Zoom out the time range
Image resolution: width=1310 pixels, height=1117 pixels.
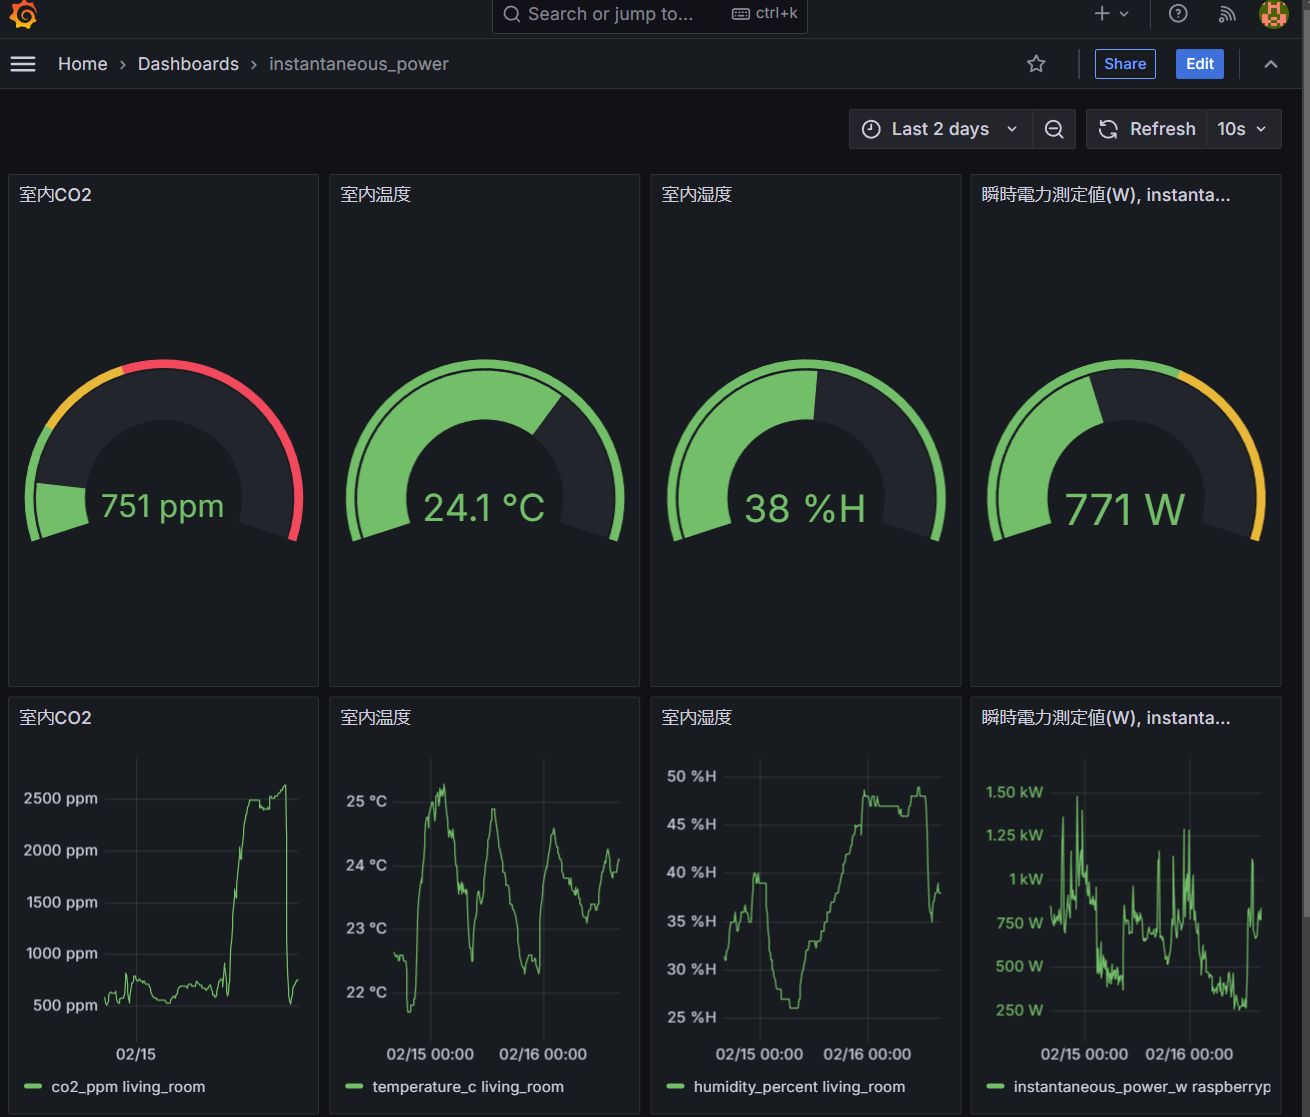click(x=1054, y=129)
